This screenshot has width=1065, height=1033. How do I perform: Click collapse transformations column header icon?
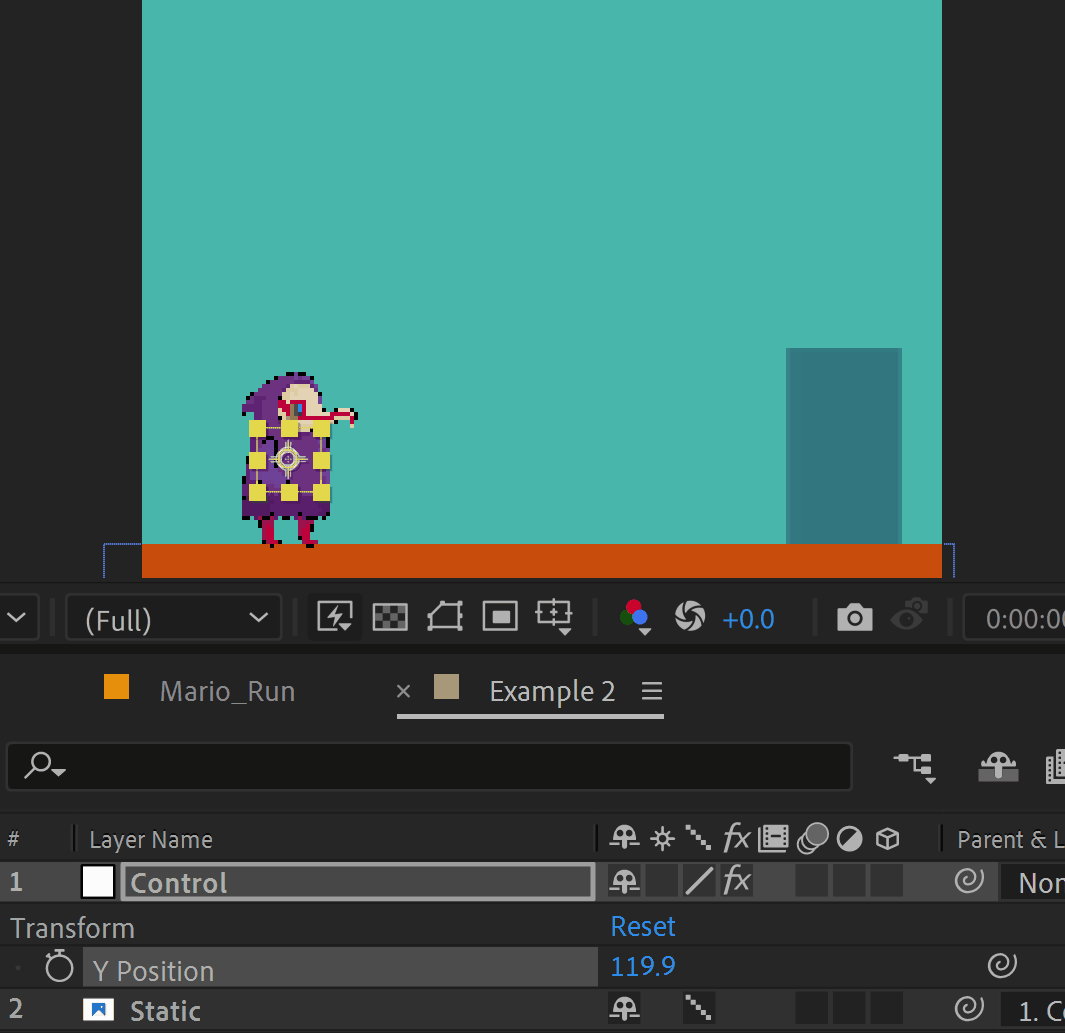point(662,839)
